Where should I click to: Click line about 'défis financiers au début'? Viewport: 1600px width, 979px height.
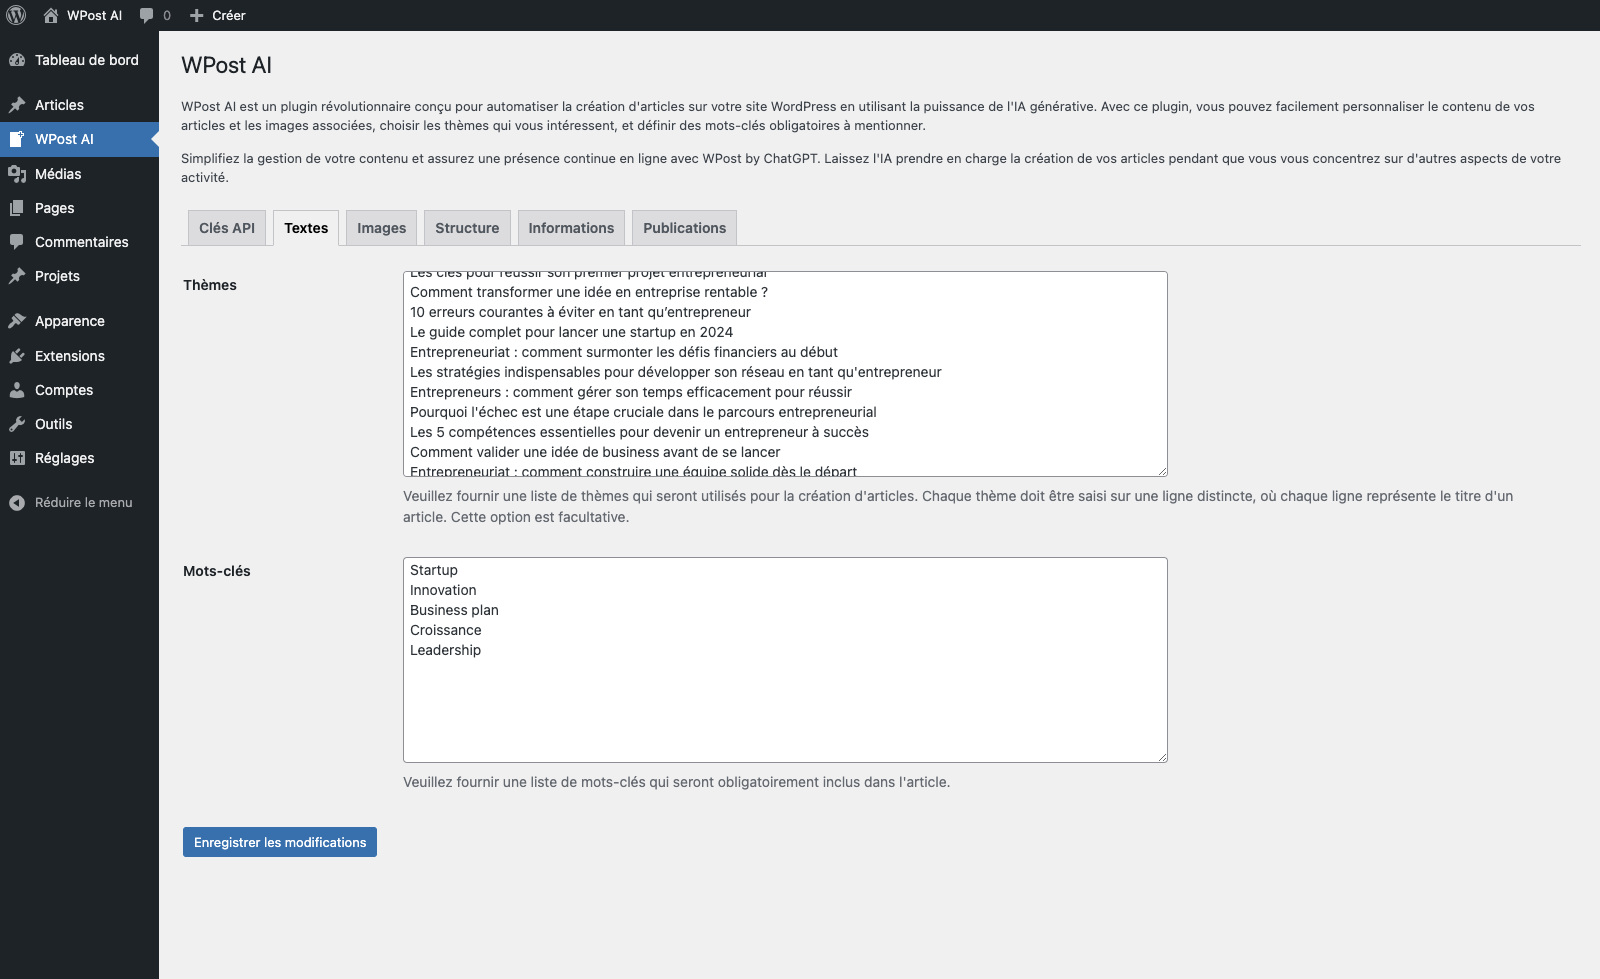624,352
